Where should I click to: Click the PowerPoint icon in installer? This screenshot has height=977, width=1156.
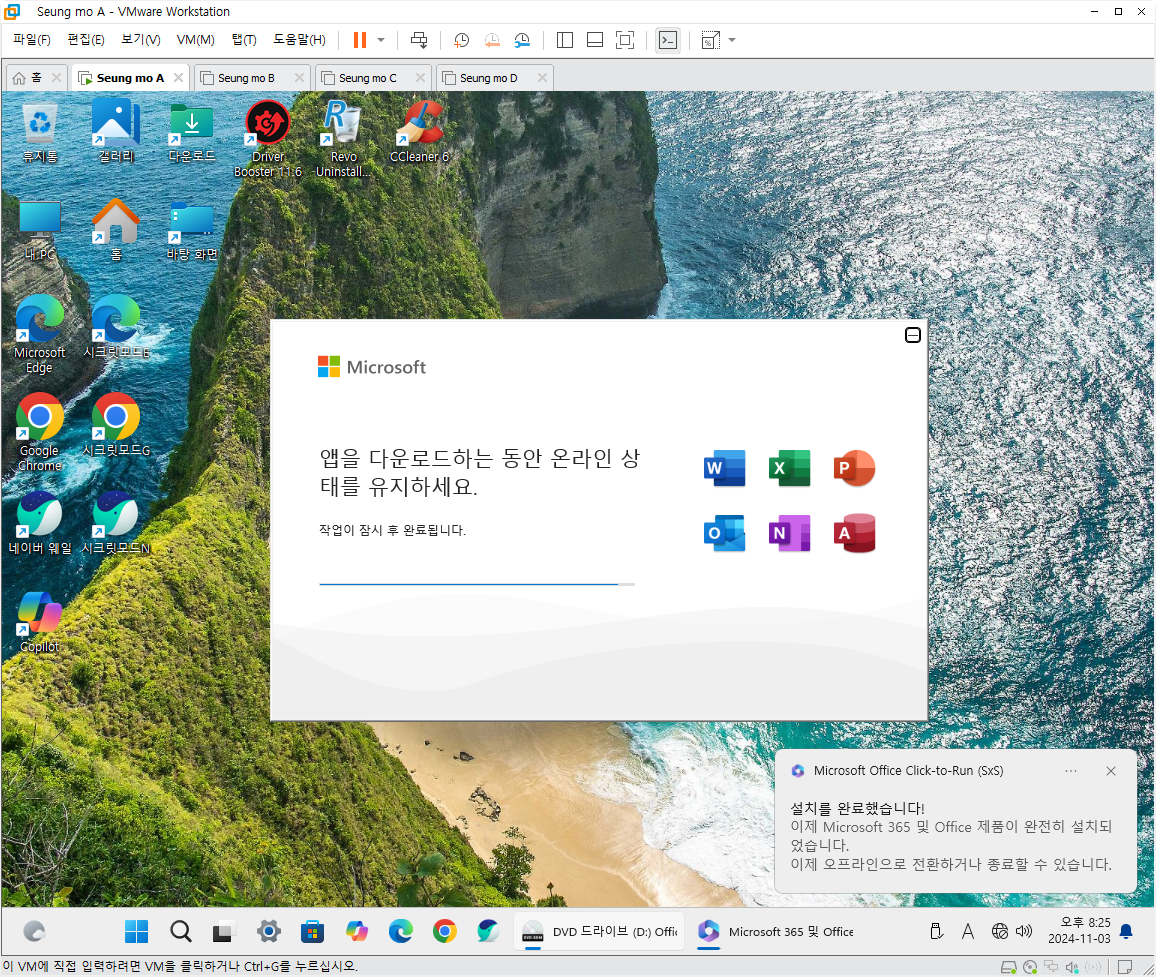pyautogui.click(x=854, y=468)
